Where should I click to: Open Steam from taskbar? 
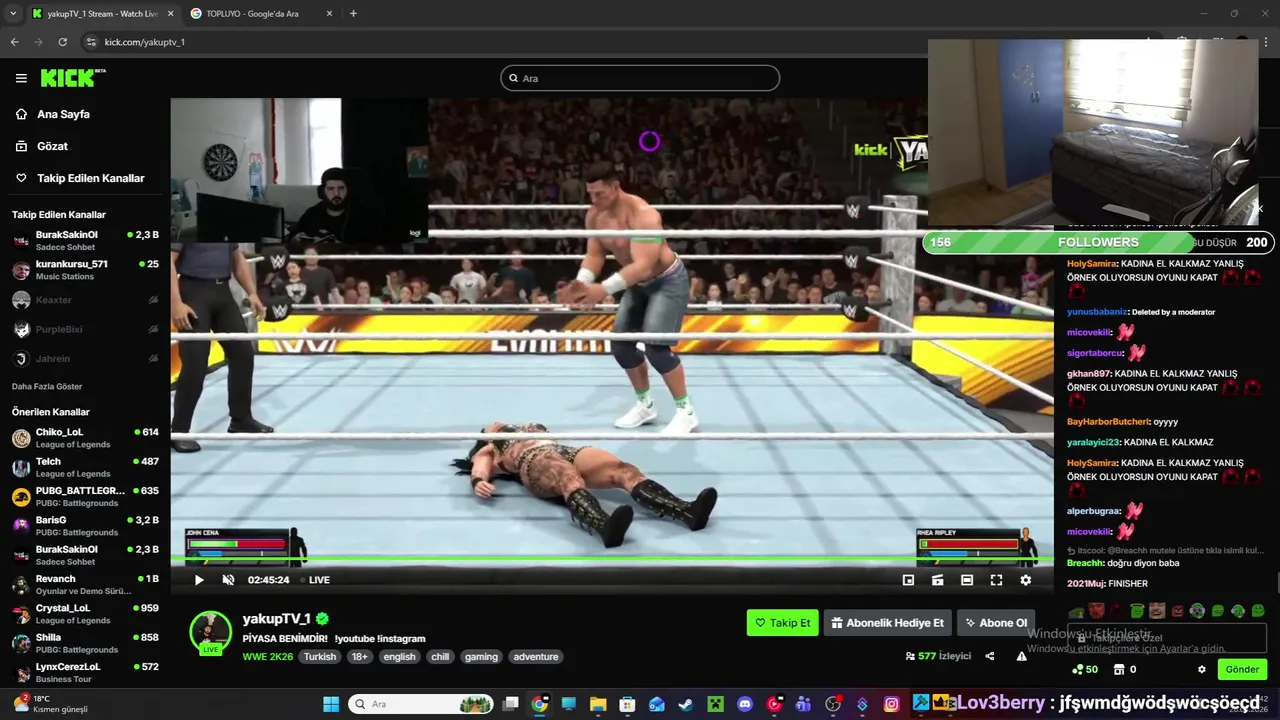(685, 704)
